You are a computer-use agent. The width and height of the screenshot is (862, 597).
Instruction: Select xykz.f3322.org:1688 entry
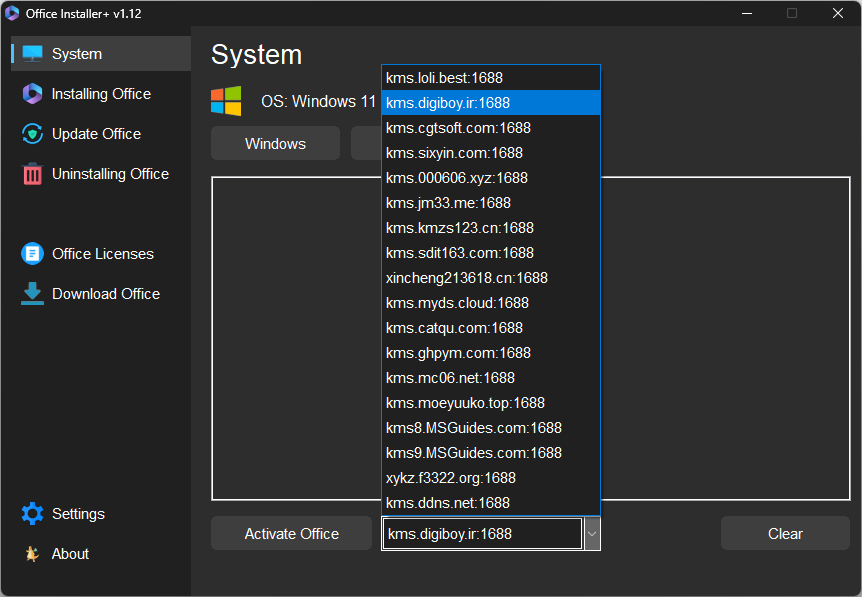[x=491, y=478]
